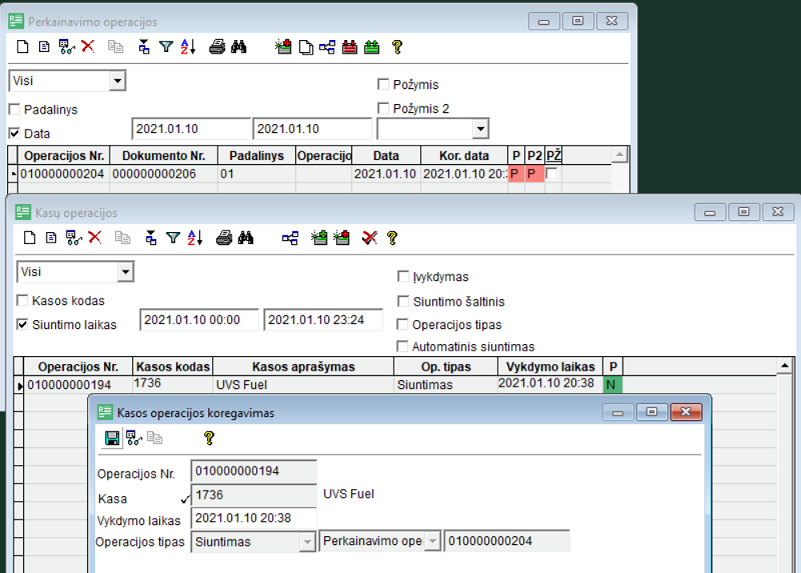This screenshot has height=573, width=801.
Task: Click the yellow help question mark in Perkainavimo operacijos
Action: pyautogui.click(x=397, y=46)
